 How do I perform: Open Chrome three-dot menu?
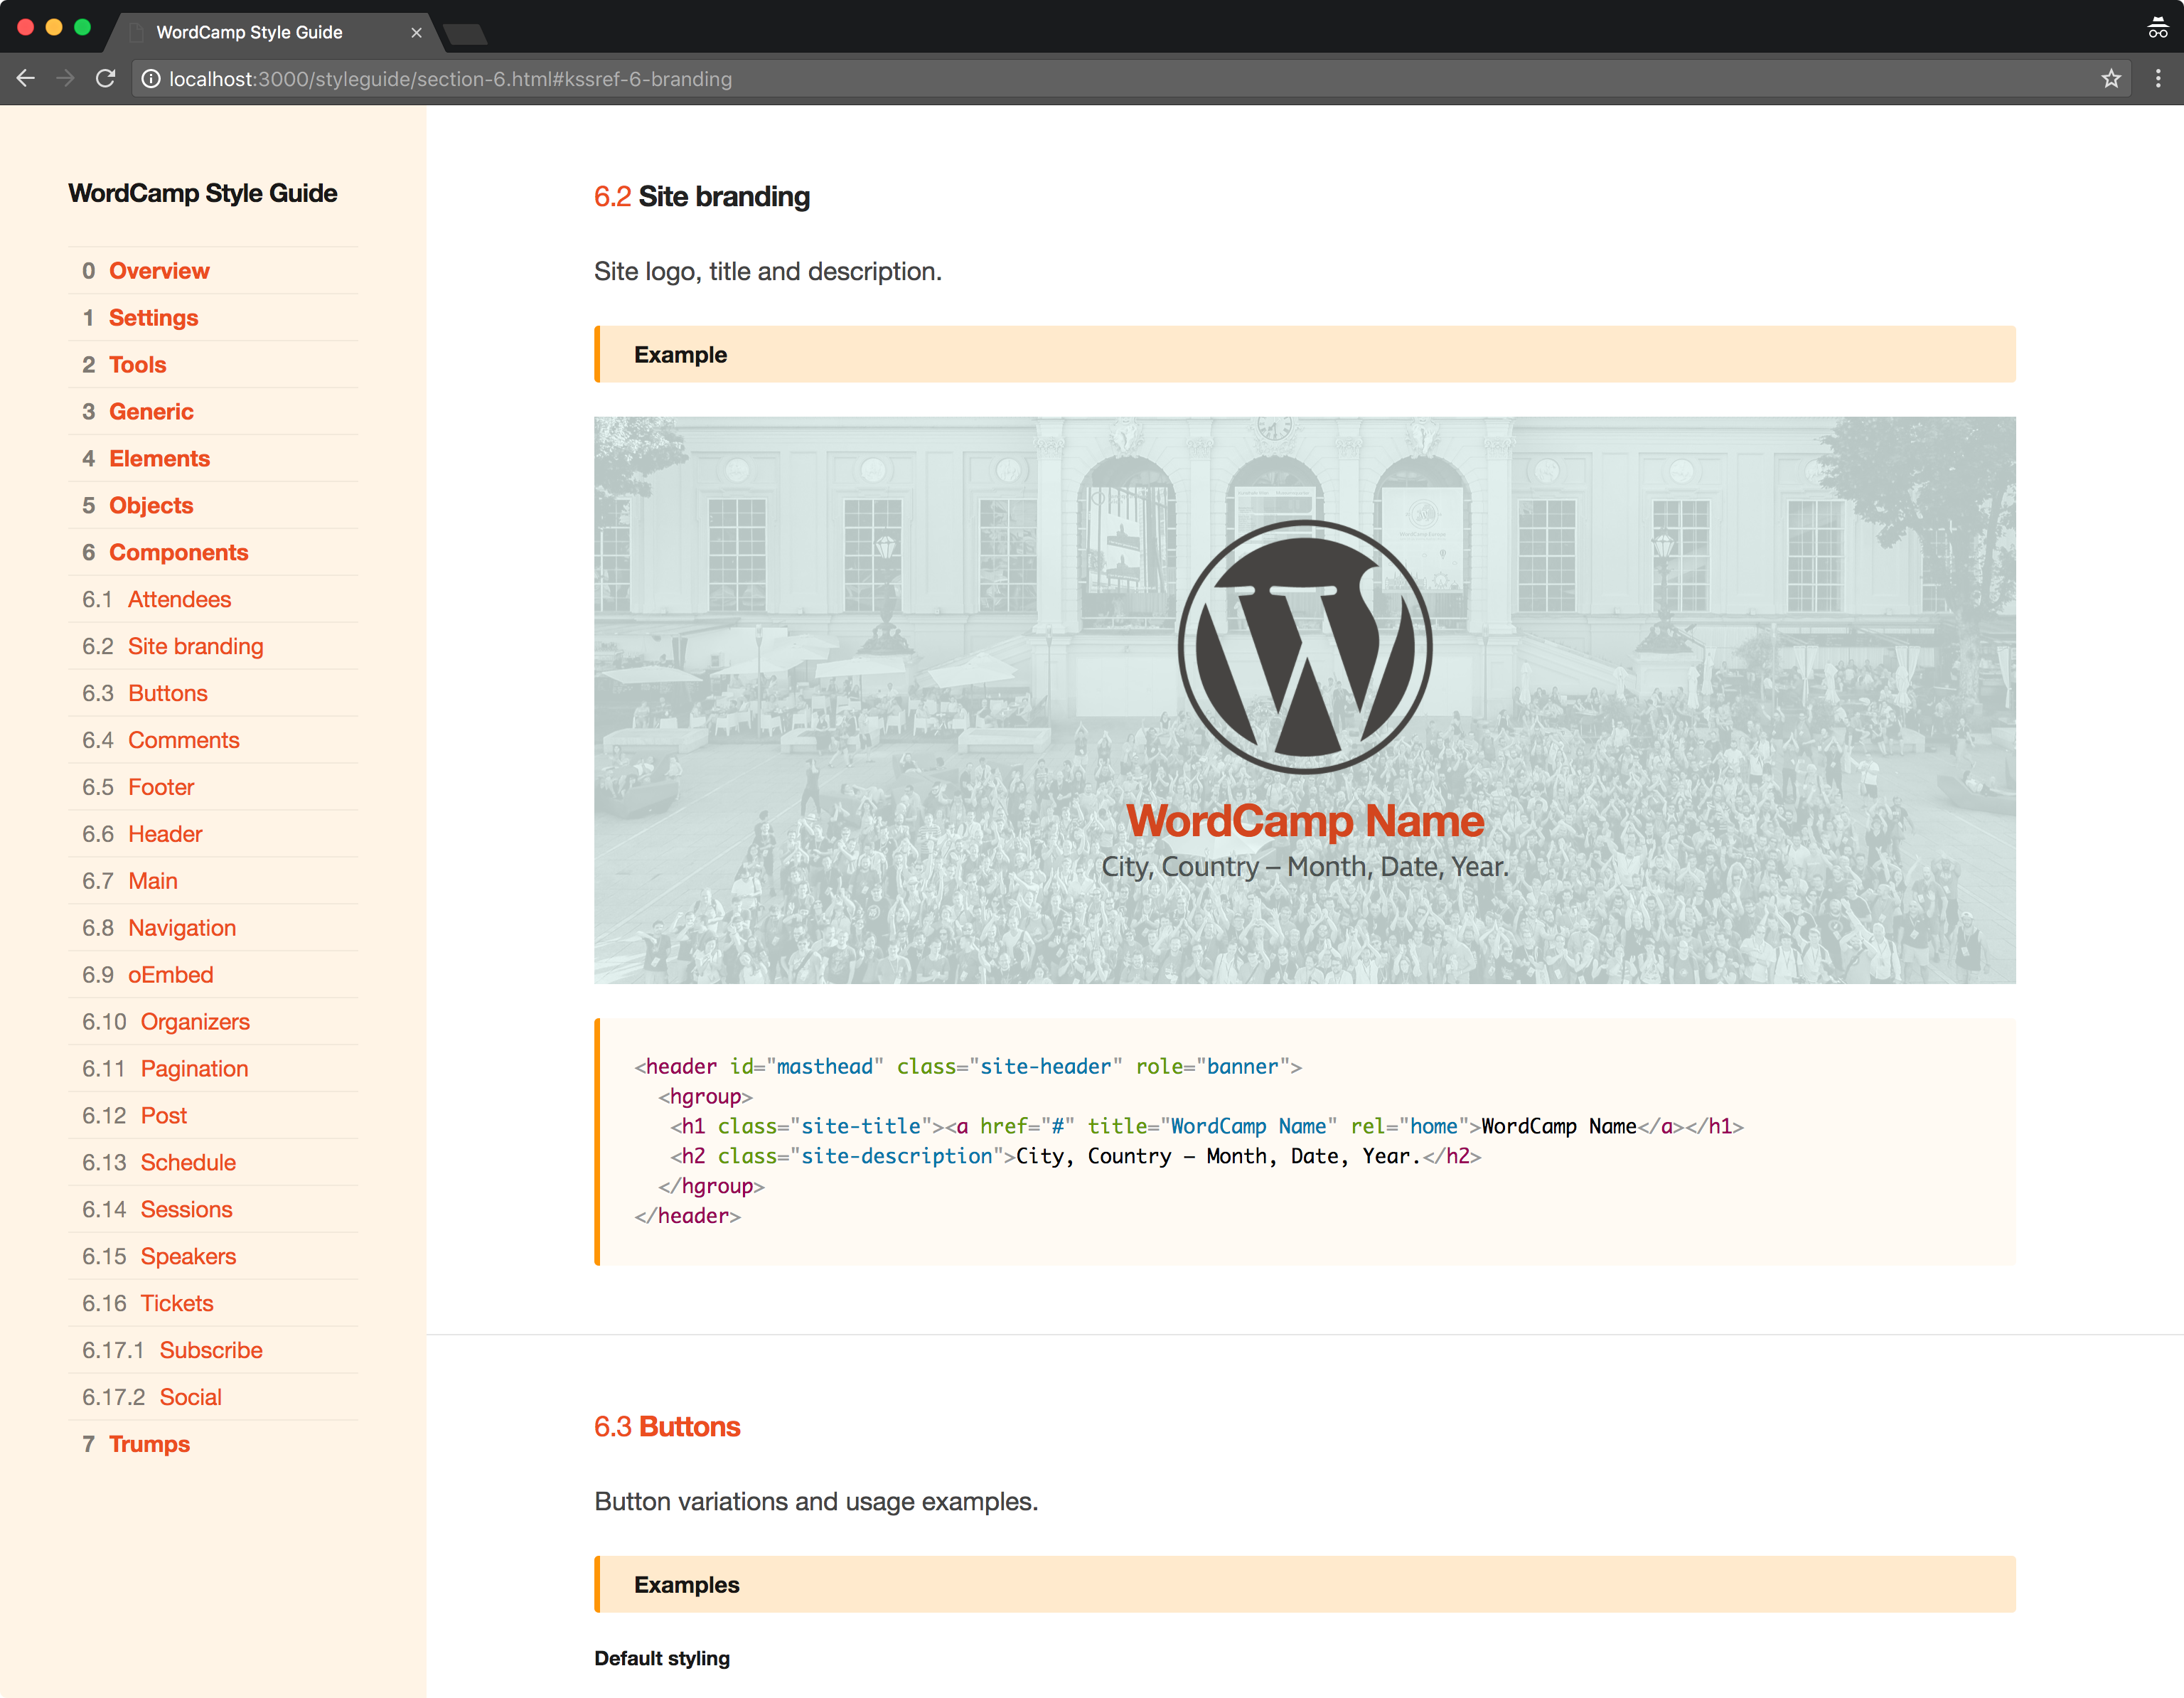[2158, 78]
